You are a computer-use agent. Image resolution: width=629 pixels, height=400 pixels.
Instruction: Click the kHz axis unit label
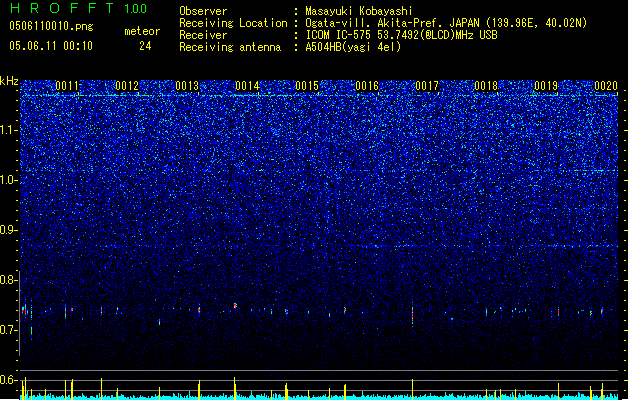click(9, 81)
